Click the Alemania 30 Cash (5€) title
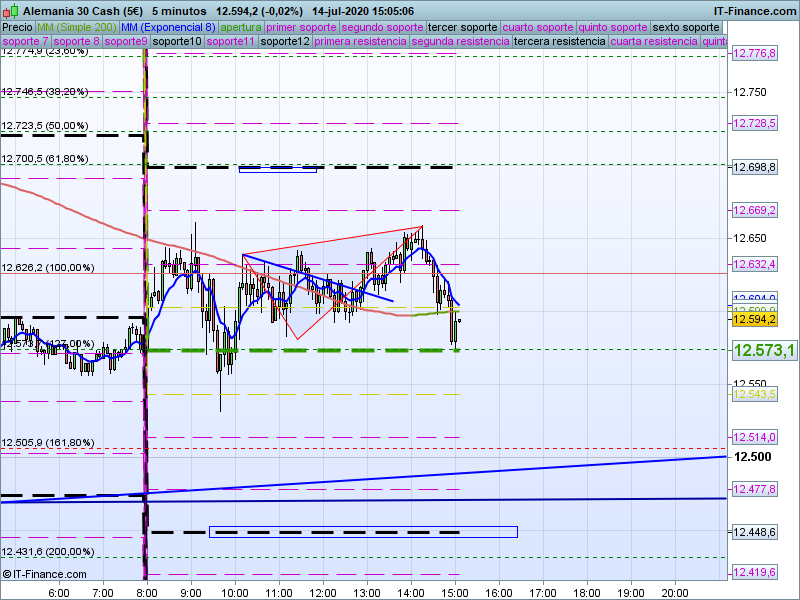The image size is (800, 600). (x=83, y=11)
